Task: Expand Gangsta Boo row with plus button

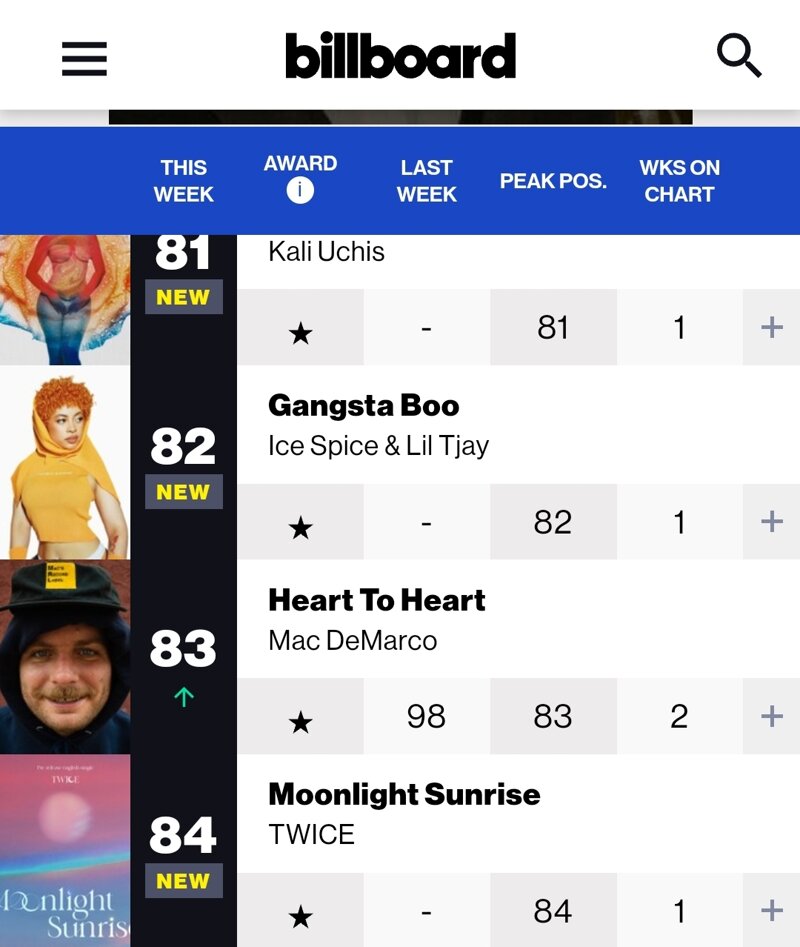Action: 772,521
